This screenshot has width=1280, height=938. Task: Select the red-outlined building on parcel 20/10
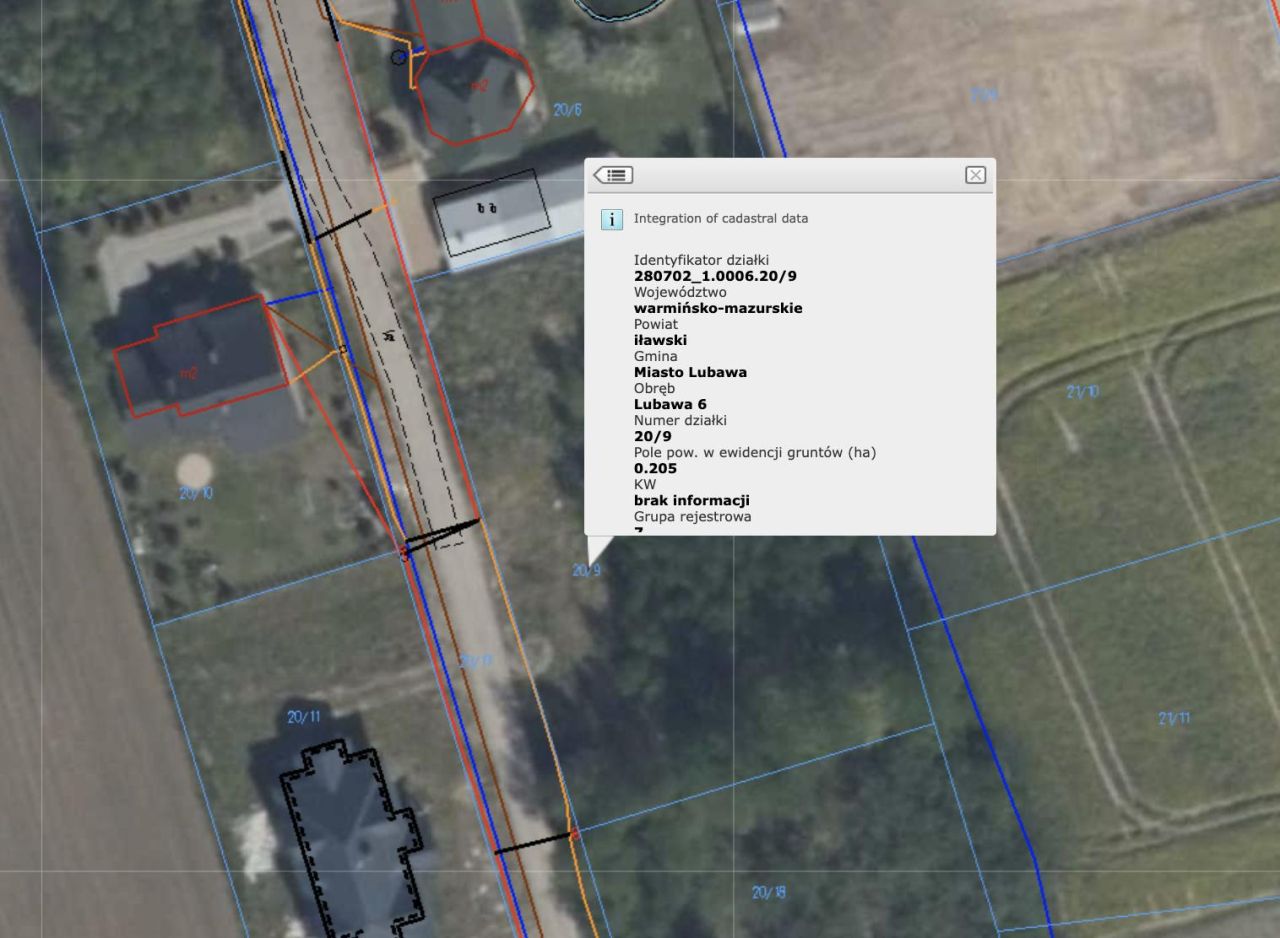(x=202, y=355)
